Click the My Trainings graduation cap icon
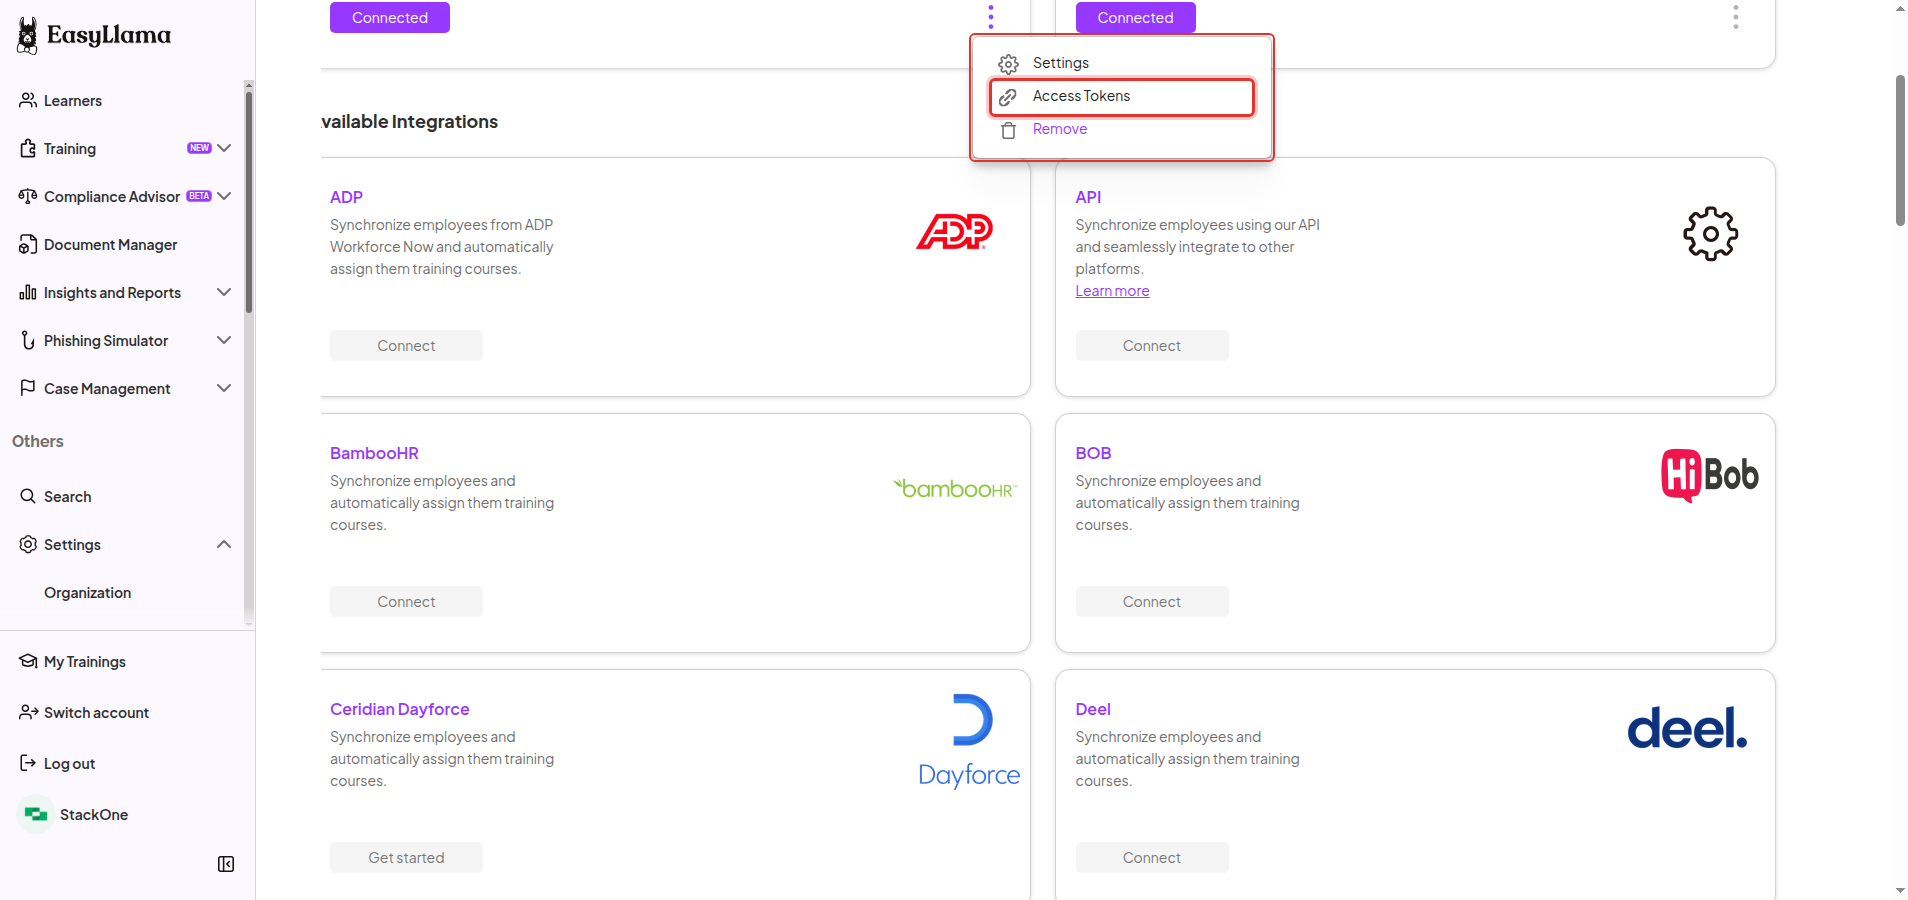The width and height of the screenshot is (1908, 900). point(28,661)
